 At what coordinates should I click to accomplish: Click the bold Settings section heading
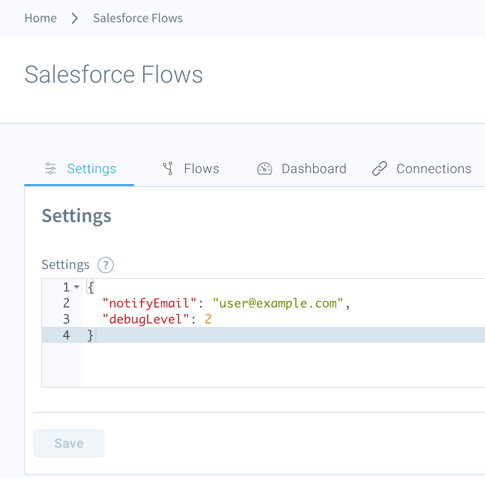point(76,216)
